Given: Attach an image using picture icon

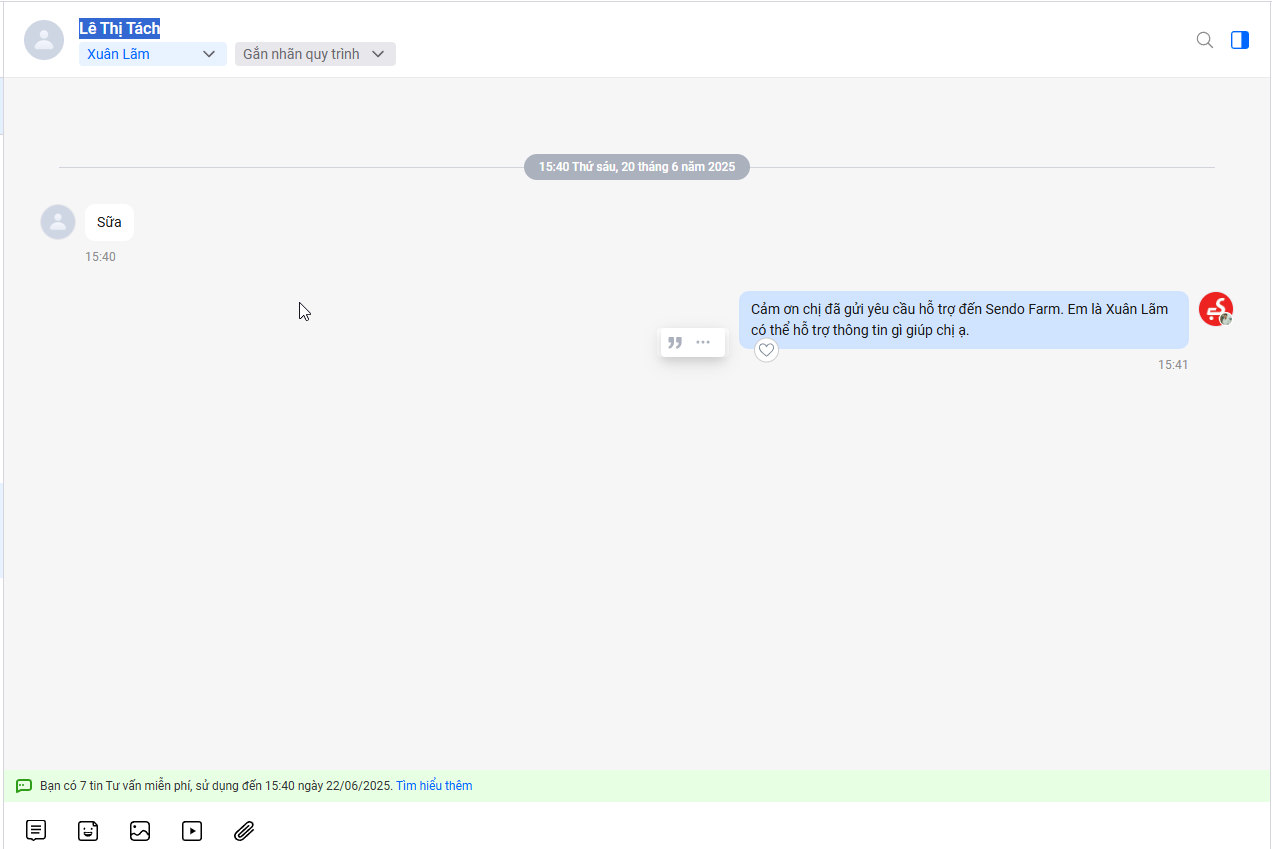Looking at the screenshot, I should (140, 830).
